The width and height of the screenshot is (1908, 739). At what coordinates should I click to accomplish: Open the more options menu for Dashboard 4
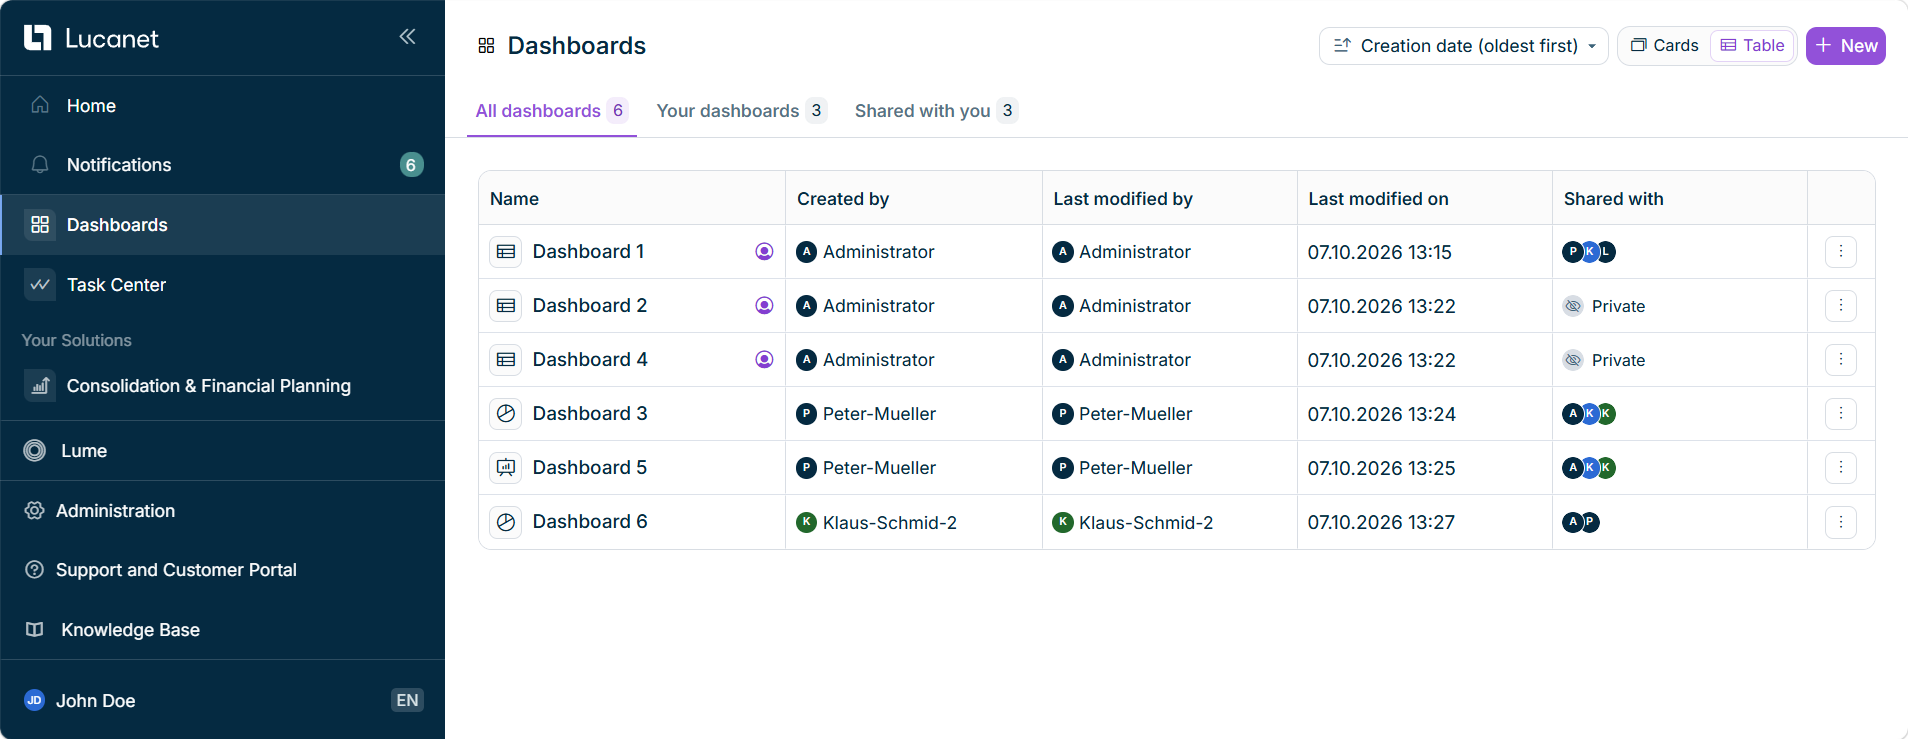tap(1841, 360)
